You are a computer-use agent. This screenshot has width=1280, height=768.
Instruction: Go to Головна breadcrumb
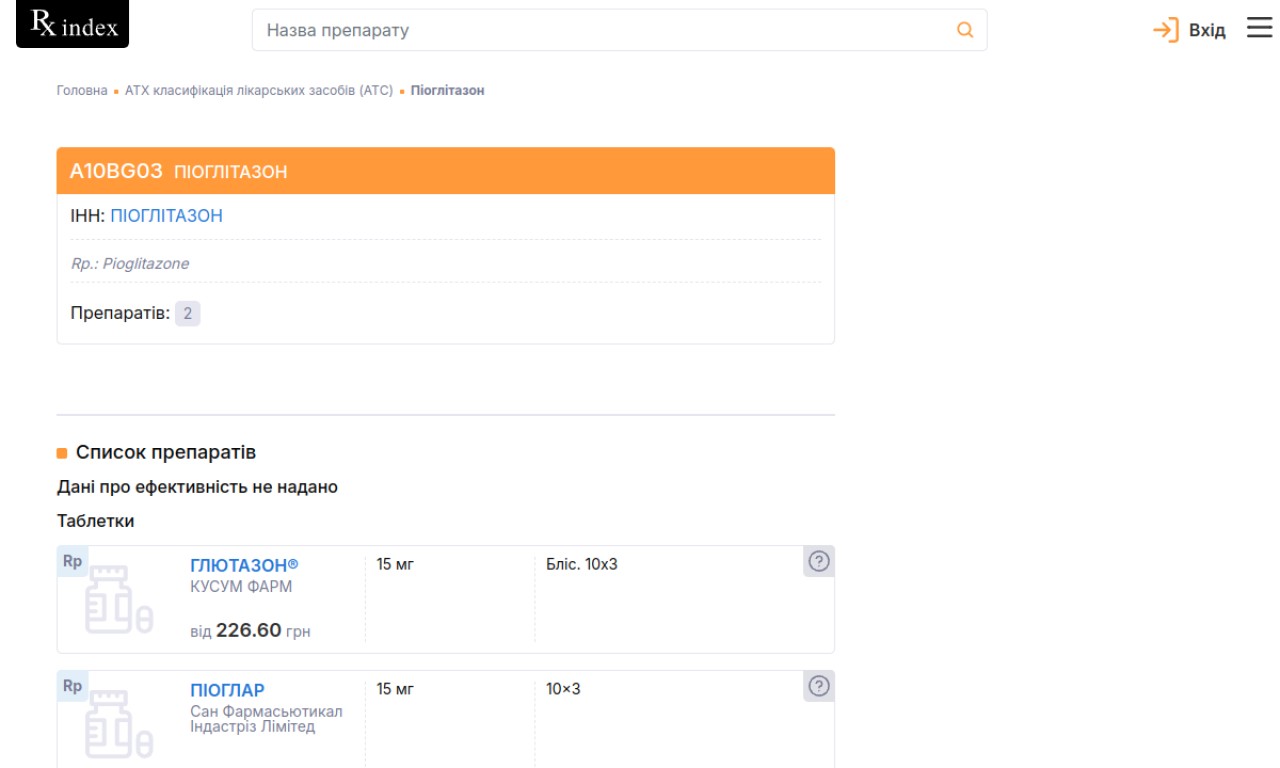[82, 90]
